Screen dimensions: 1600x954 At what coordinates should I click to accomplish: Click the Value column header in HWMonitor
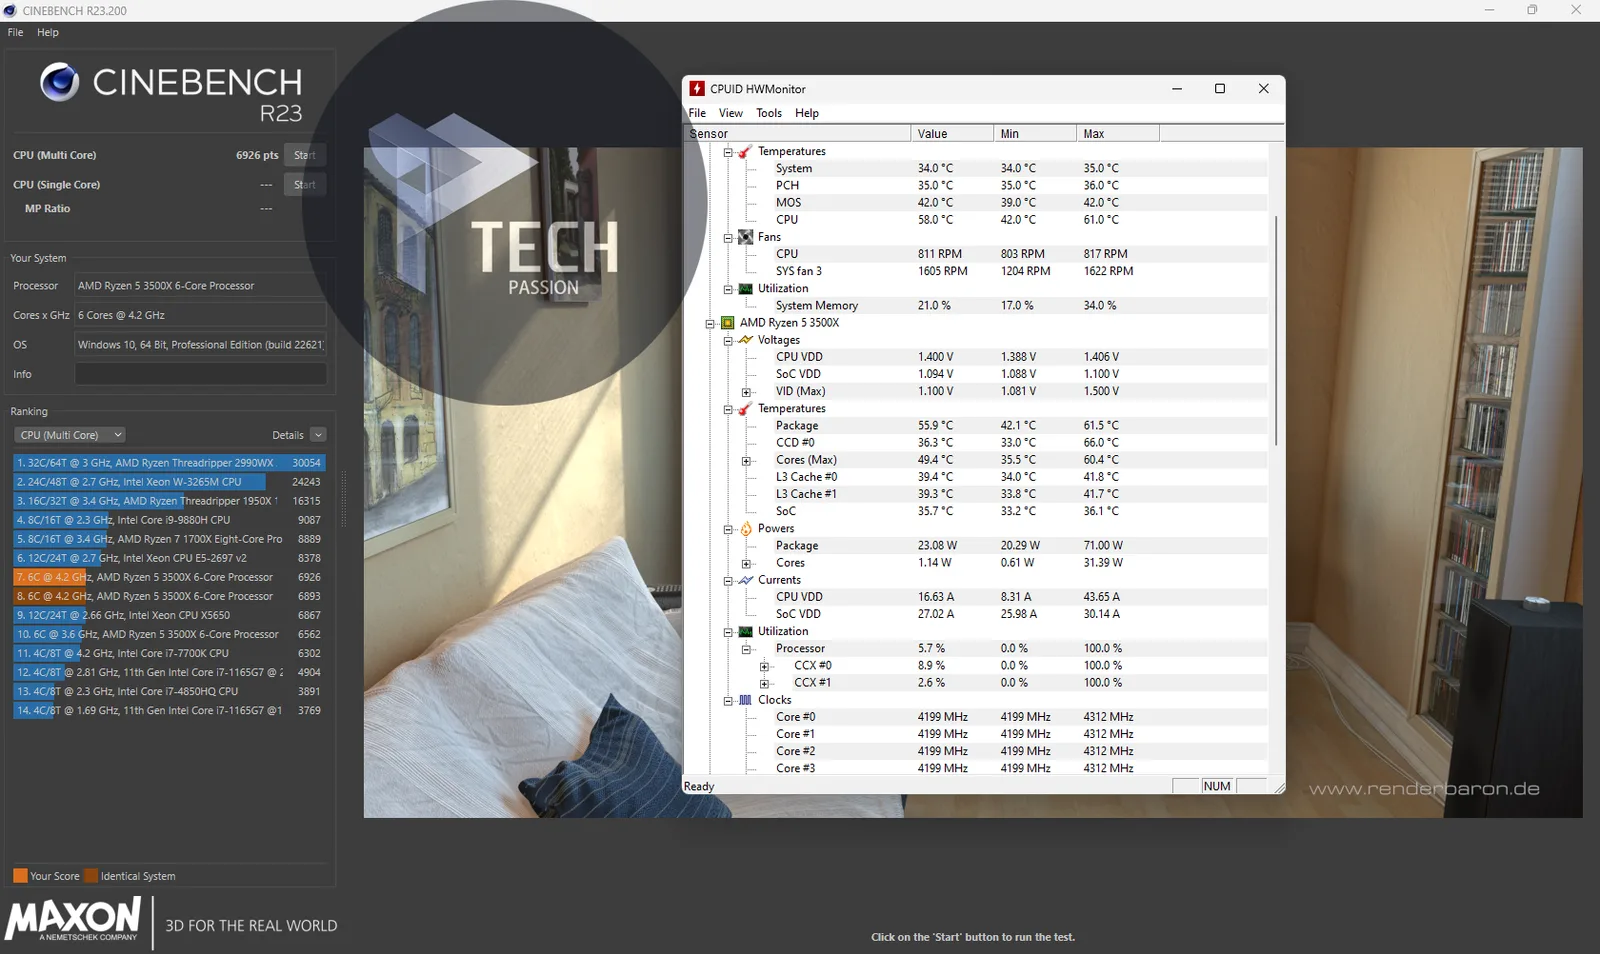(953, 134)
